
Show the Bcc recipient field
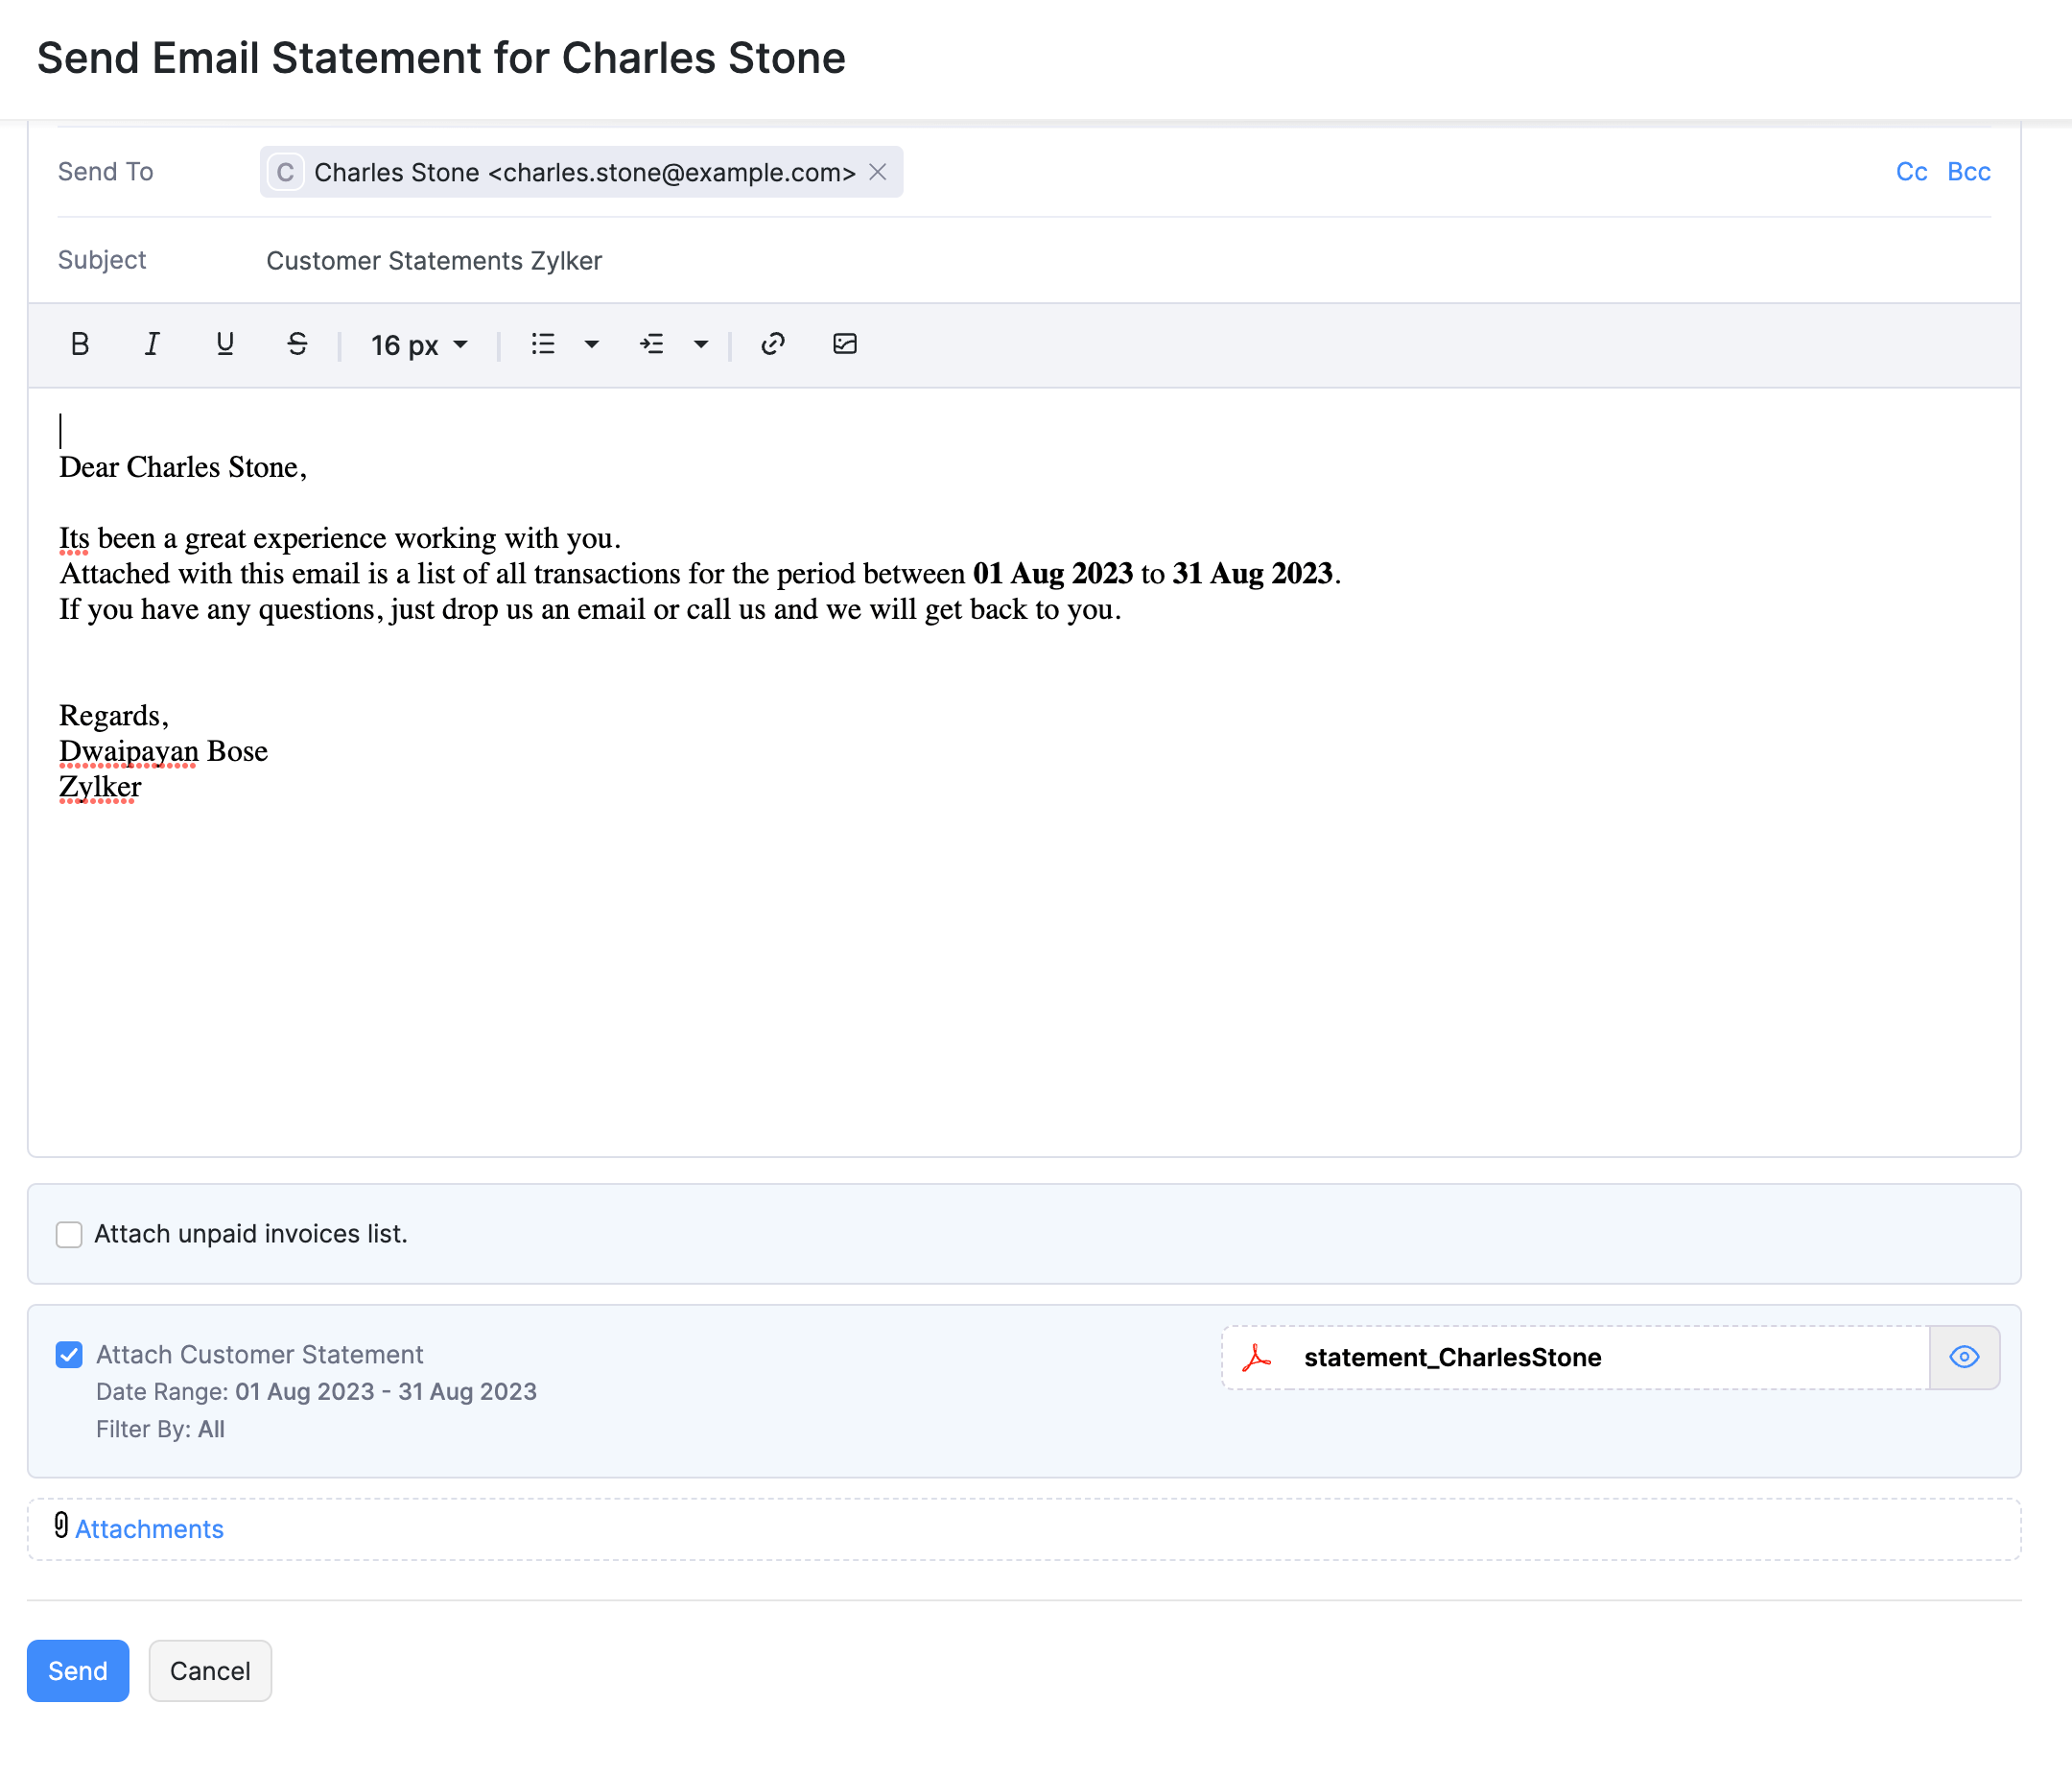click(x=1967, y=171)
